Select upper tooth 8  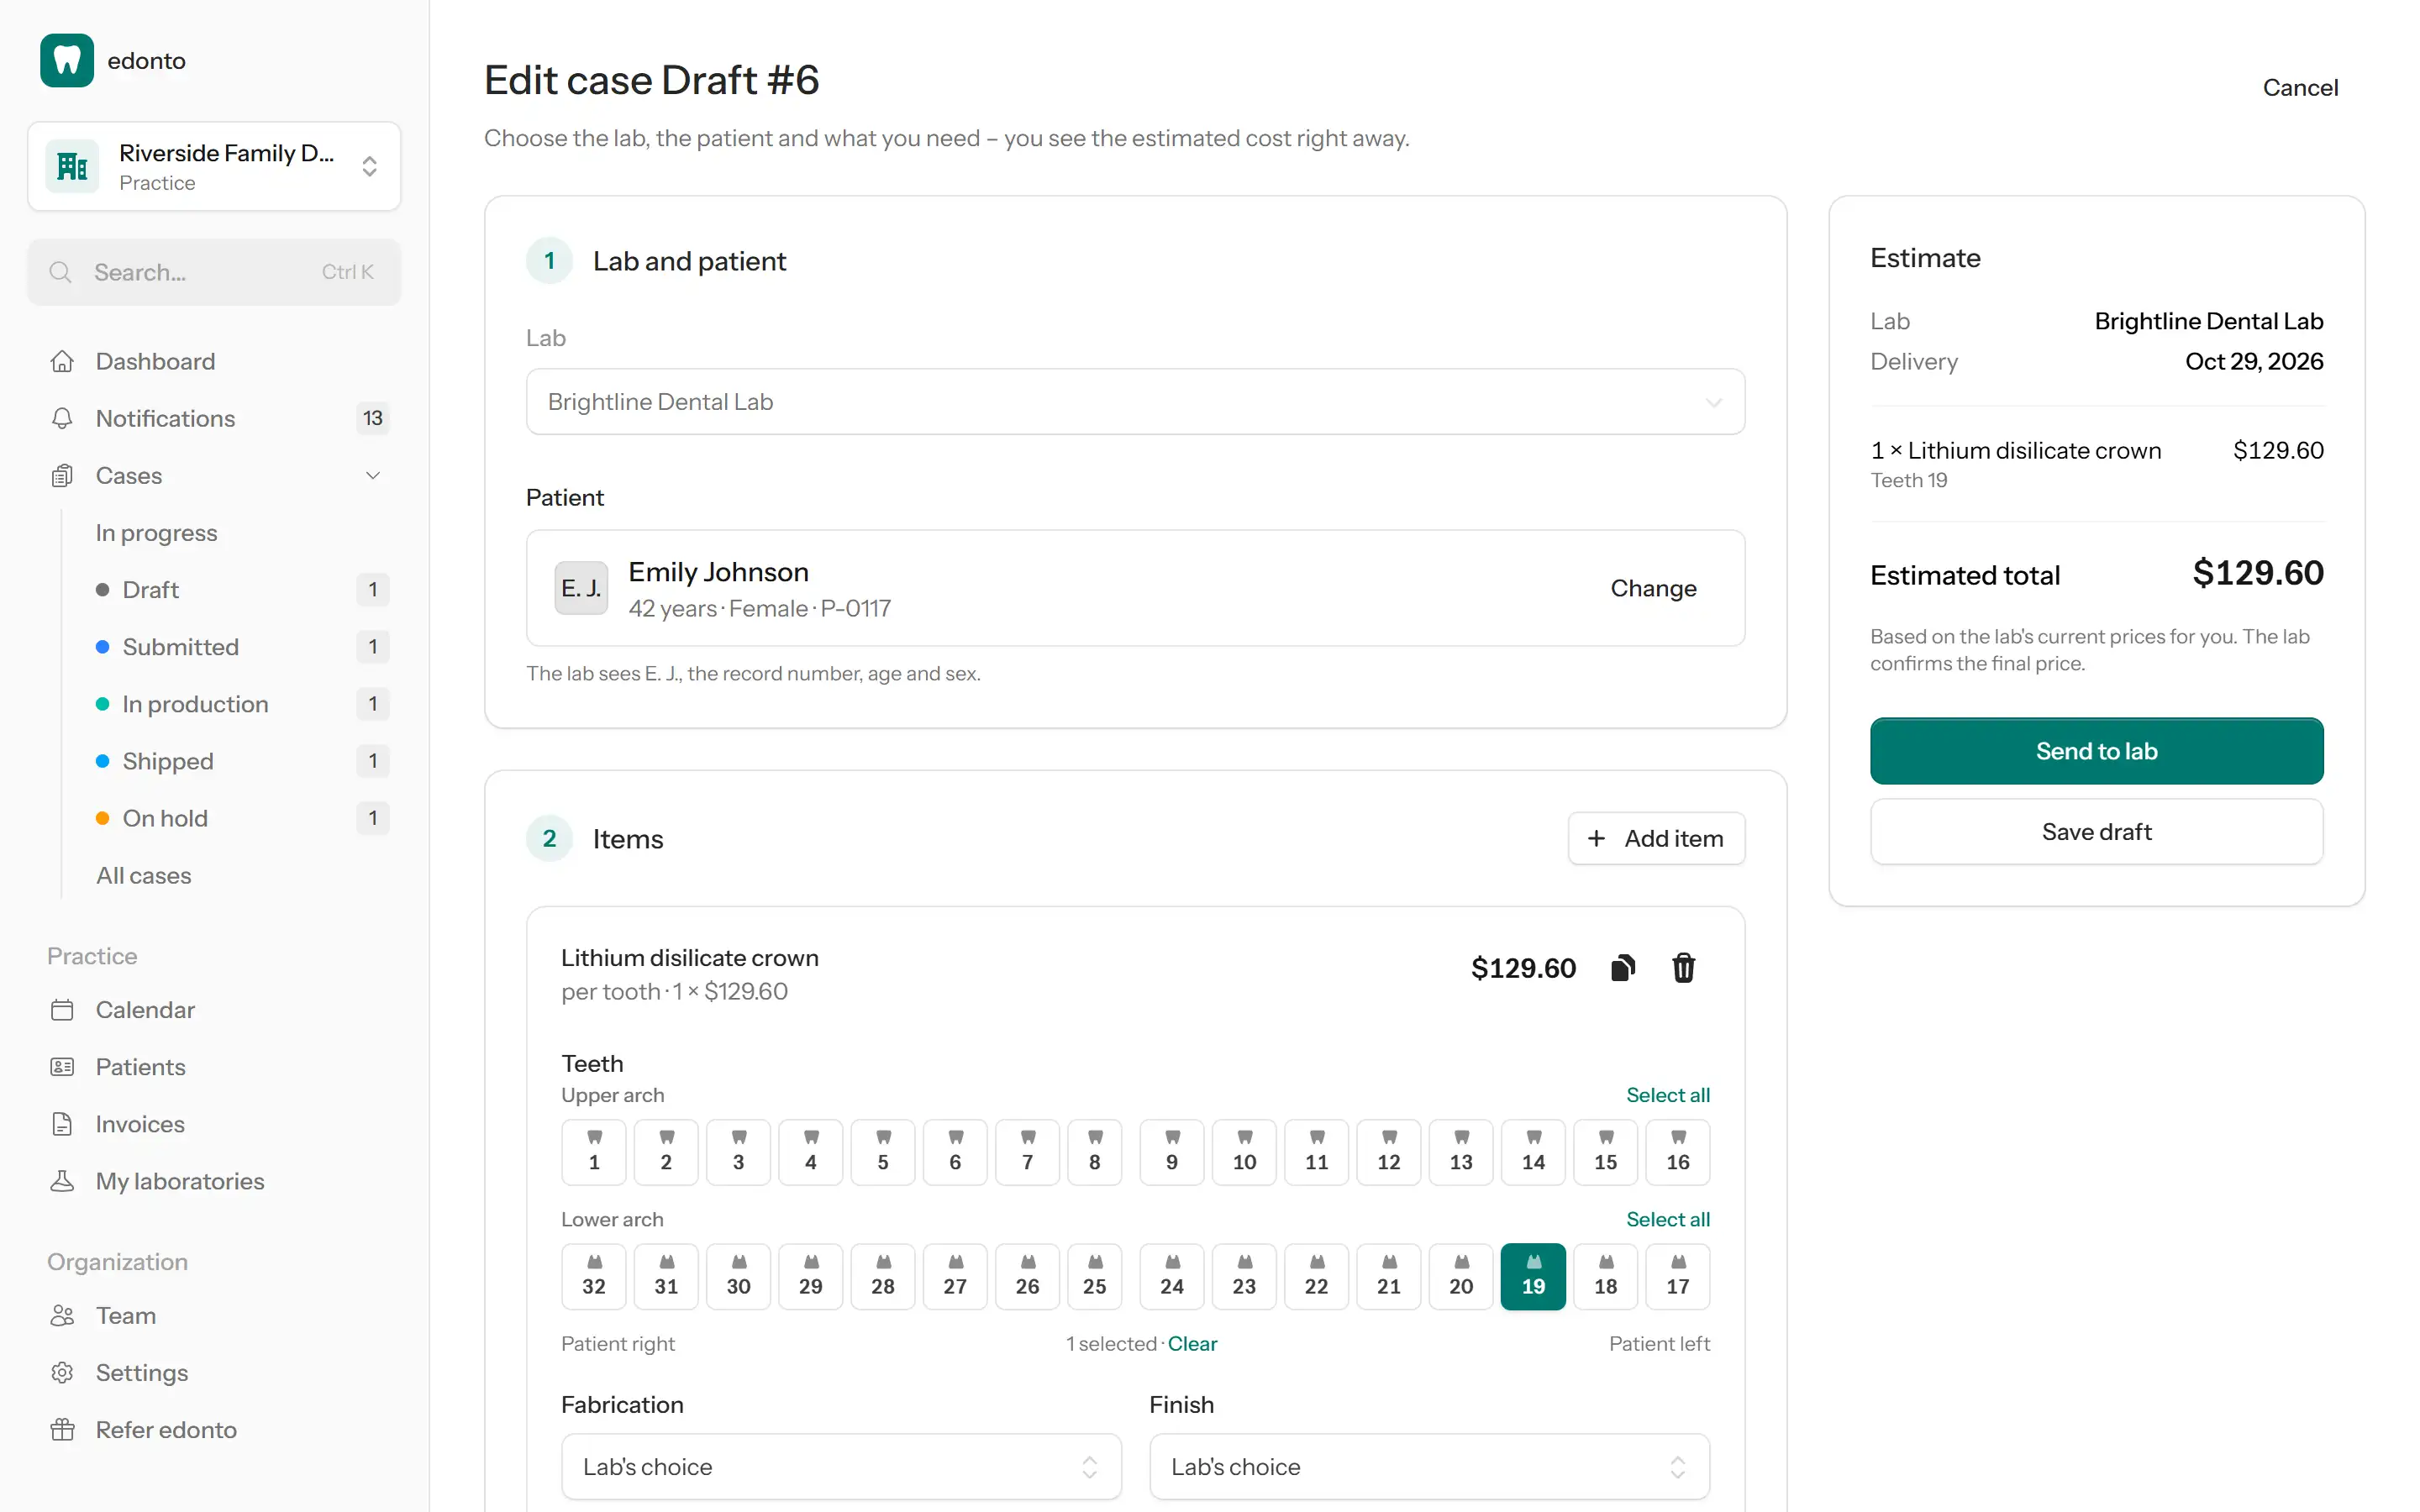coord(1095,1152)
